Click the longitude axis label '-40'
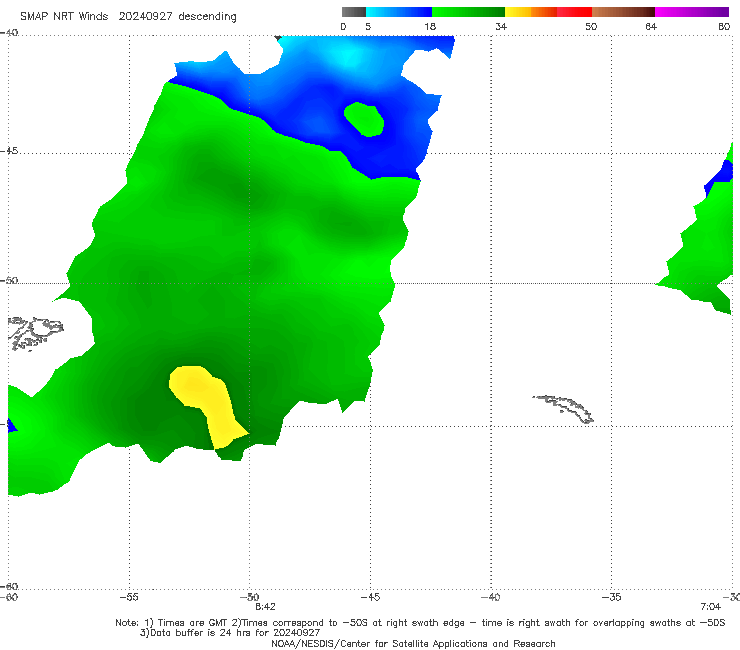Image resolution: width=740 pixels, height=650 pixels. [491, 597]
